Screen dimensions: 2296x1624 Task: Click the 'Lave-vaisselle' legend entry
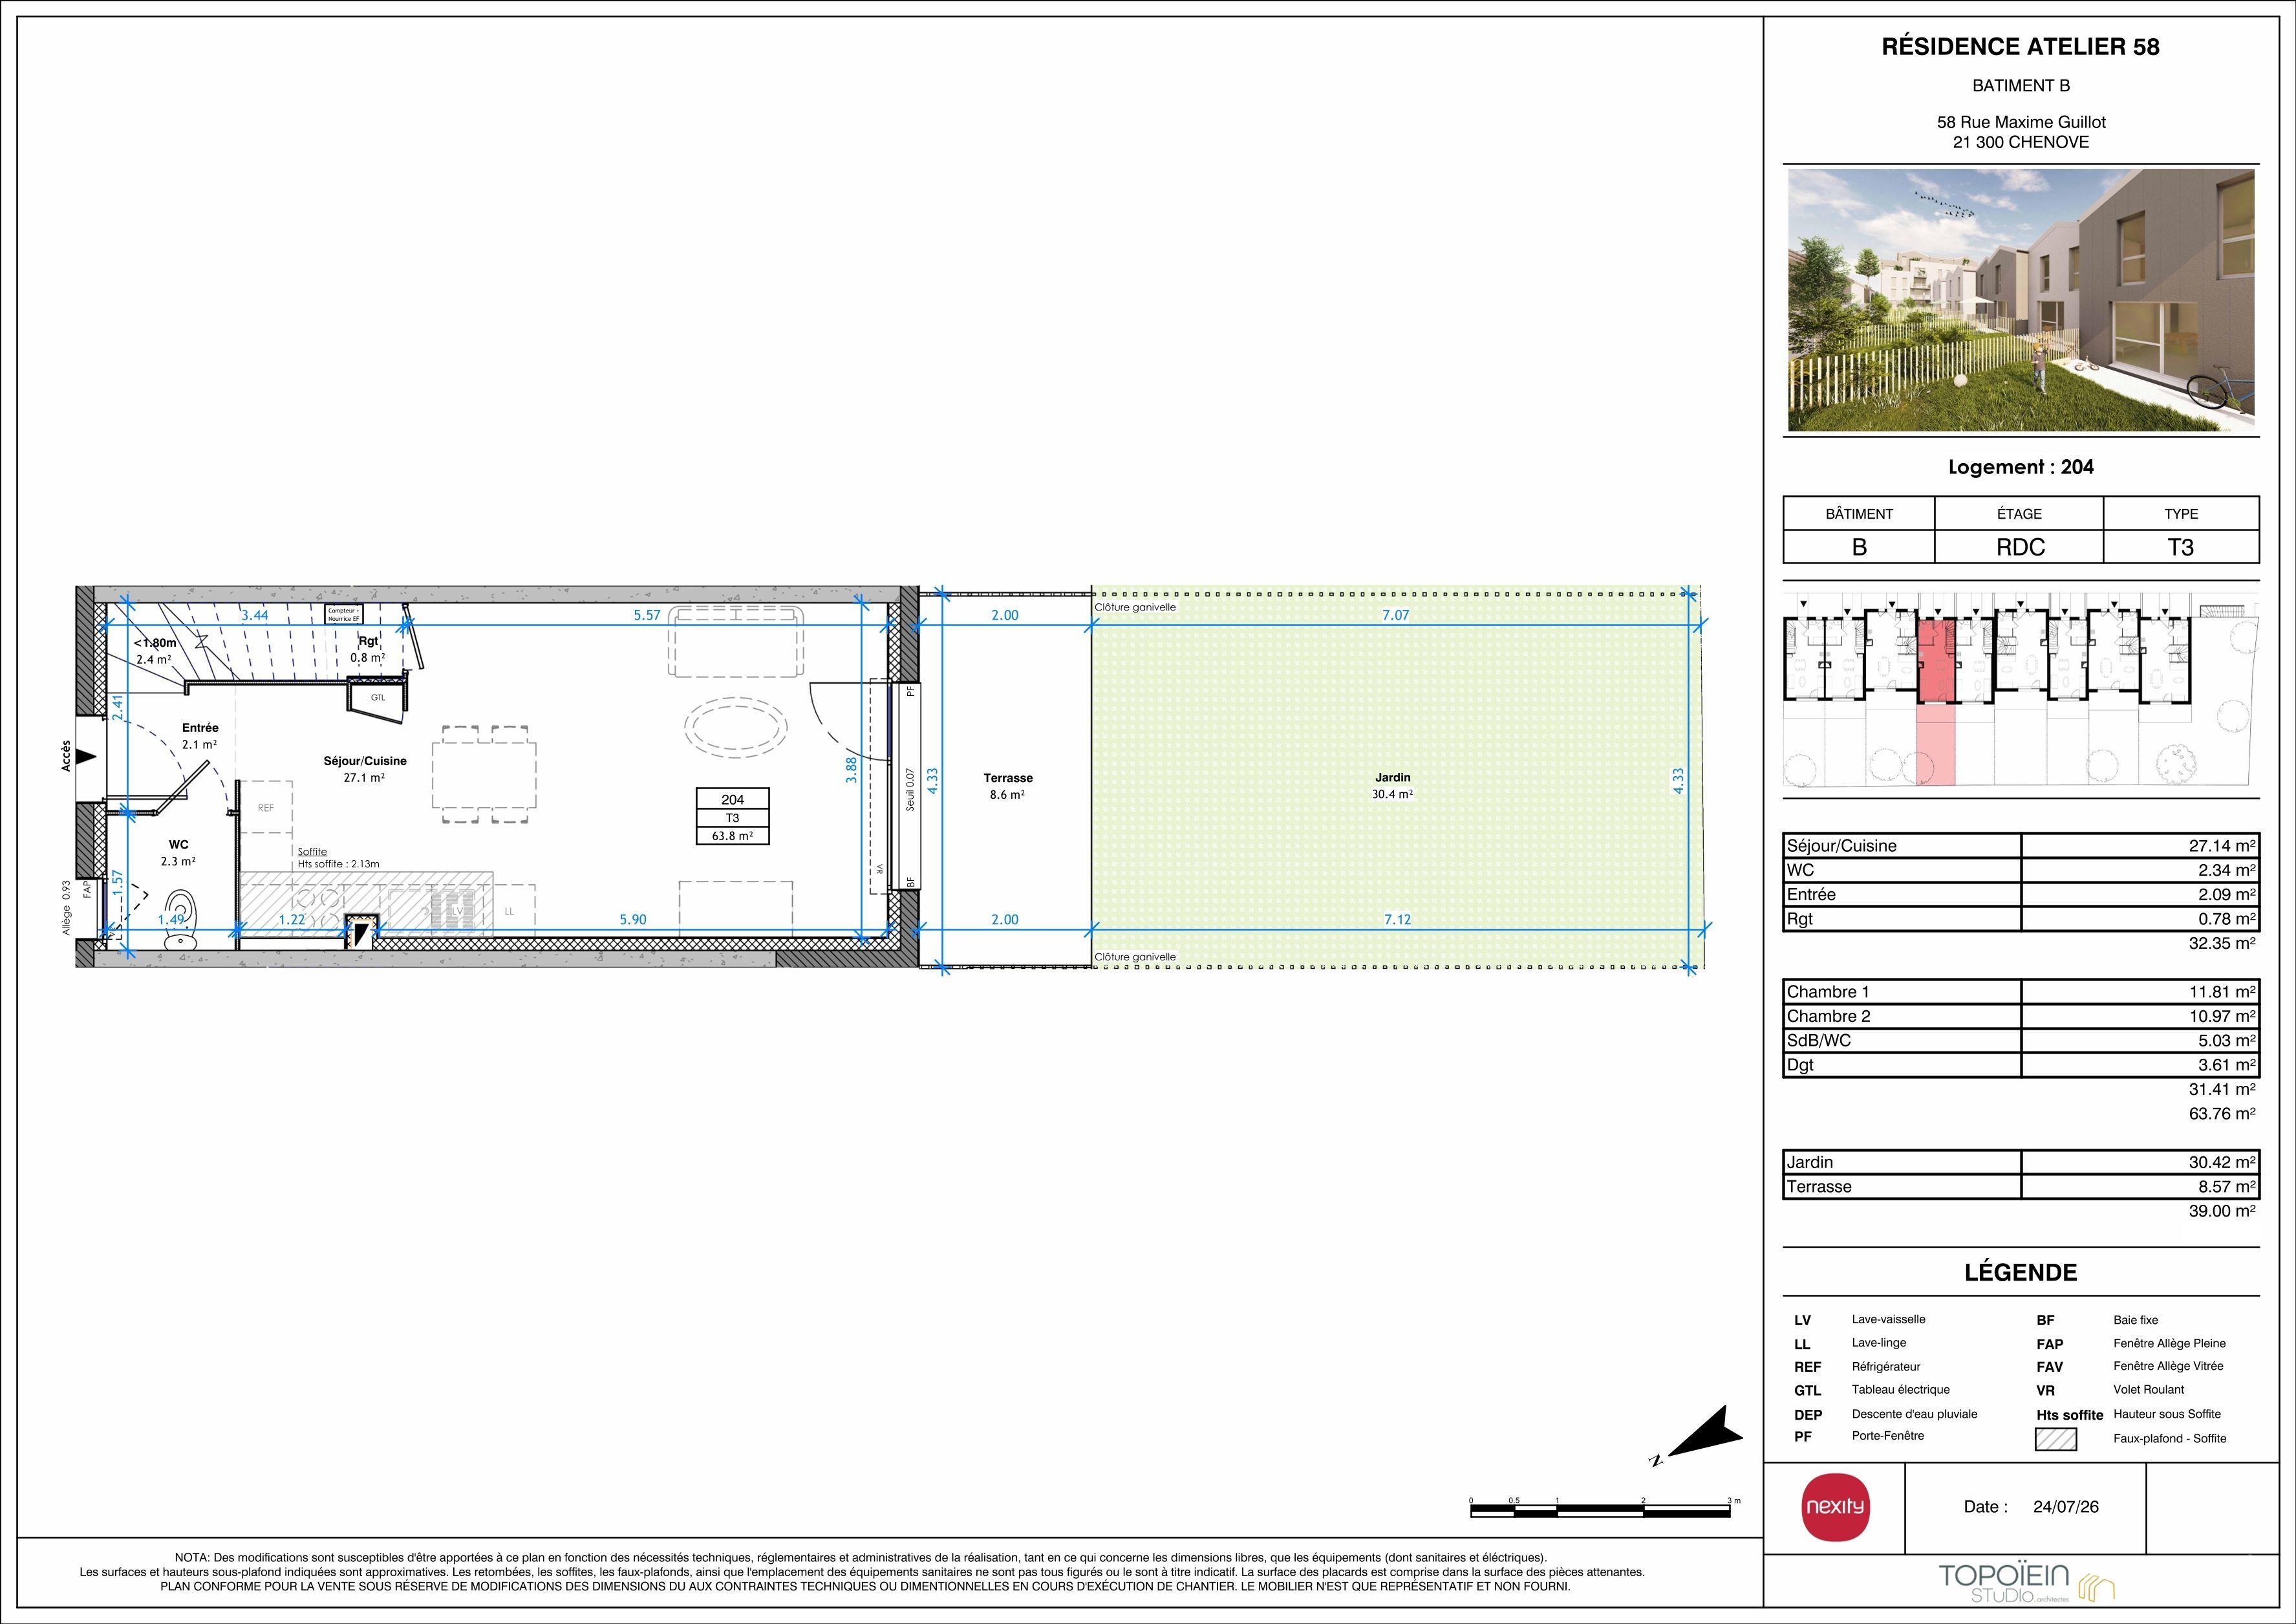[x=1888, y=1320]
